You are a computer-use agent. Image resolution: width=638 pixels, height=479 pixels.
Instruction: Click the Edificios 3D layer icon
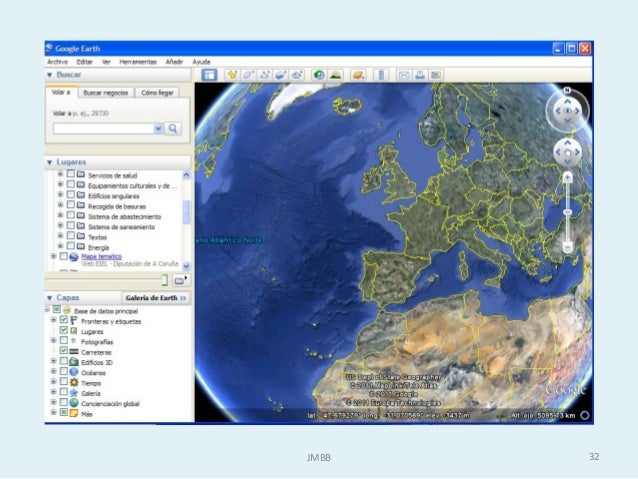pyautogui.click(x=74, y=362)
